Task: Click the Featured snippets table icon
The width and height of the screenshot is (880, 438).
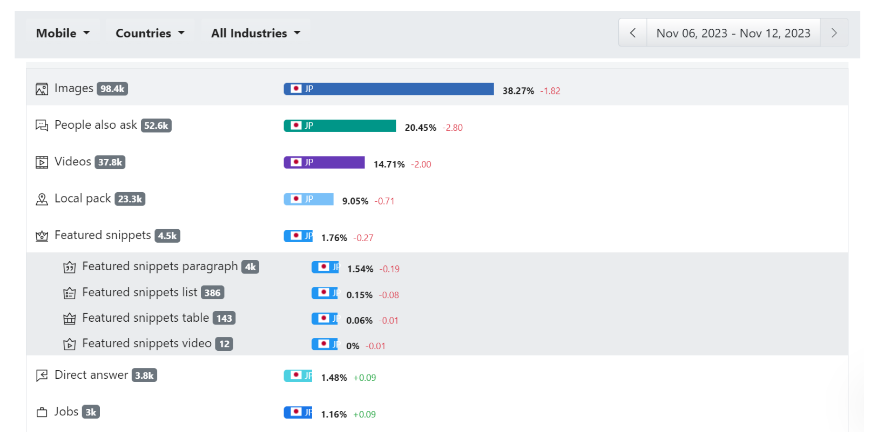Action: (70, 319)
